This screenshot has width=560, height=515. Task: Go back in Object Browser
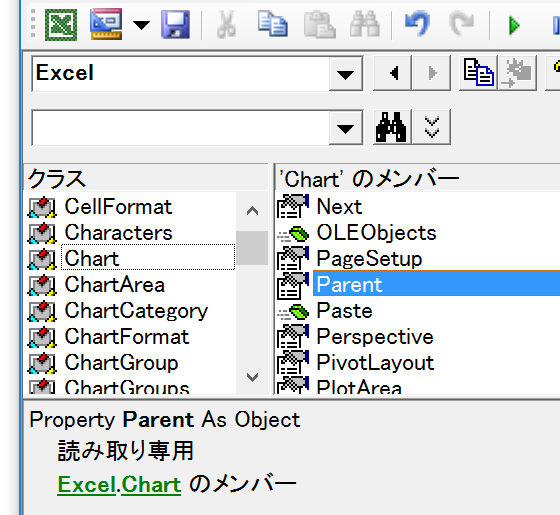tap(392, 73)
